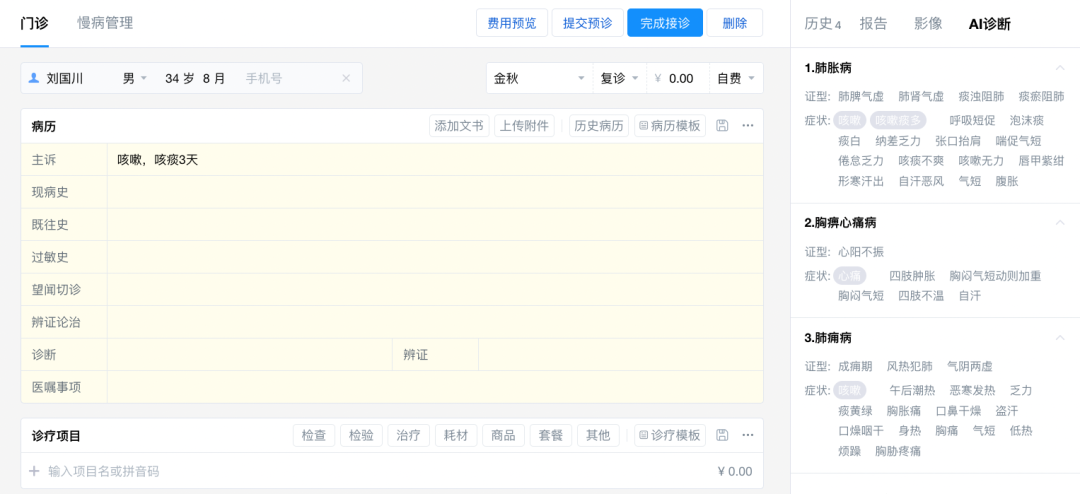
Task: Open the more options menu in 病历 header
Action: click(747, 126)
